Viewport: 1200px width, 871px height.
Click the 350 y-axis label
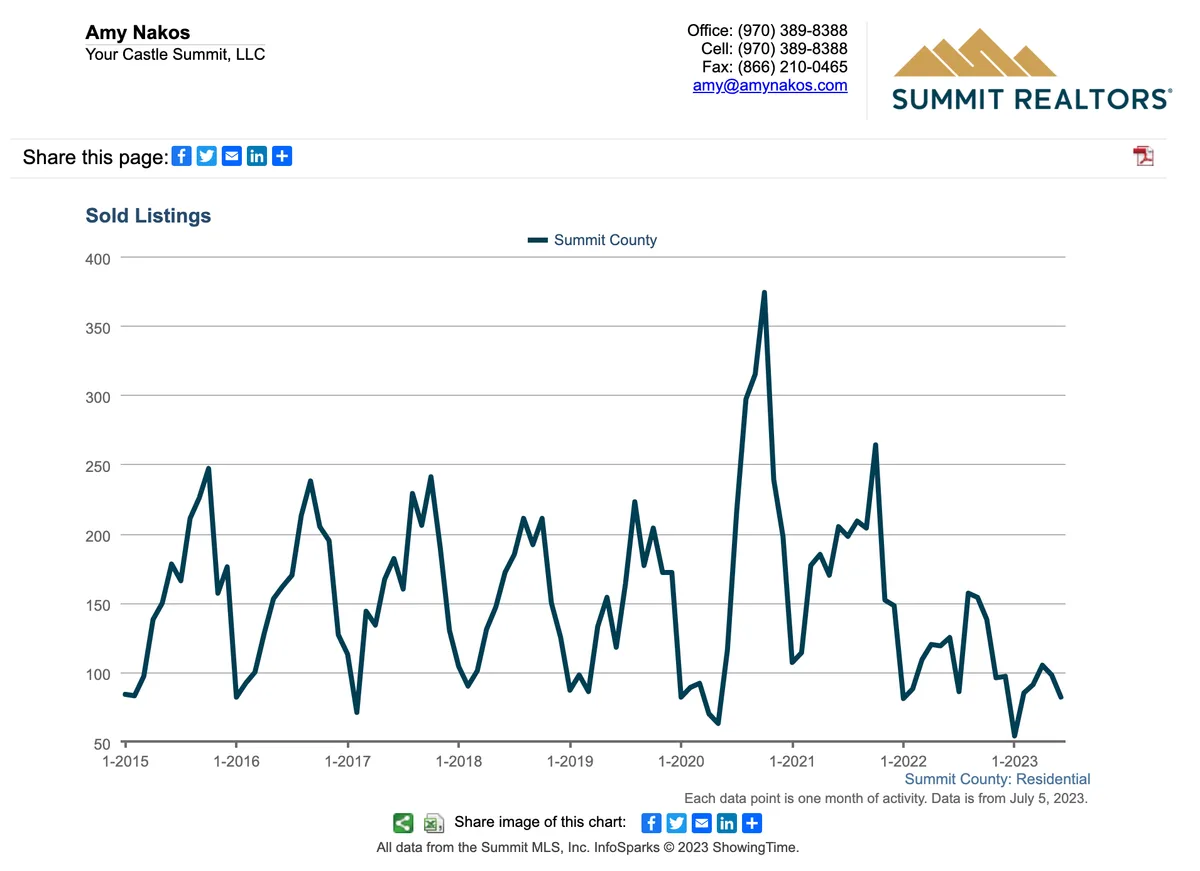click(x=97, y=327)
